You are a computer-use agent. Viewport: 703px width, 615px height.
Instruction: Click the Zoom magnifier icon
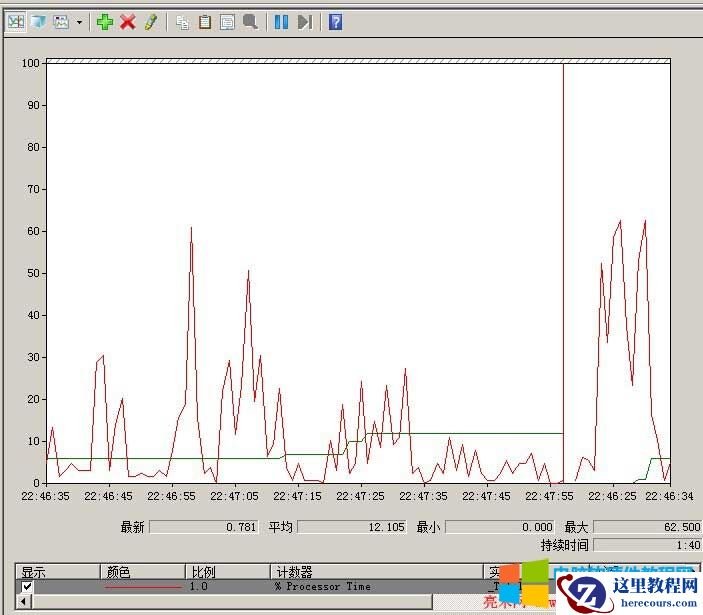(250, 21)
